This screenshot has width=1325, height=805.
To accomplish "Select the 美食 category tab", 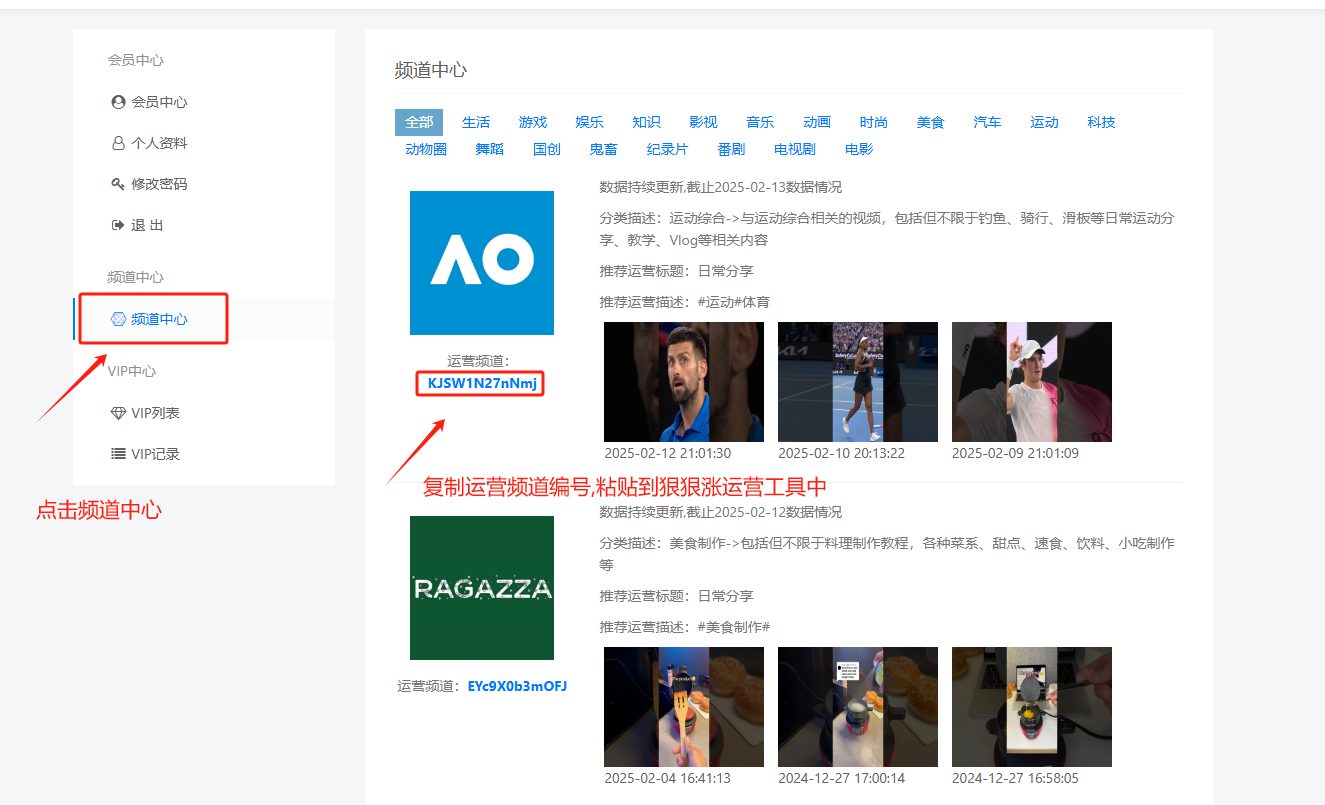I will [930, 122].
